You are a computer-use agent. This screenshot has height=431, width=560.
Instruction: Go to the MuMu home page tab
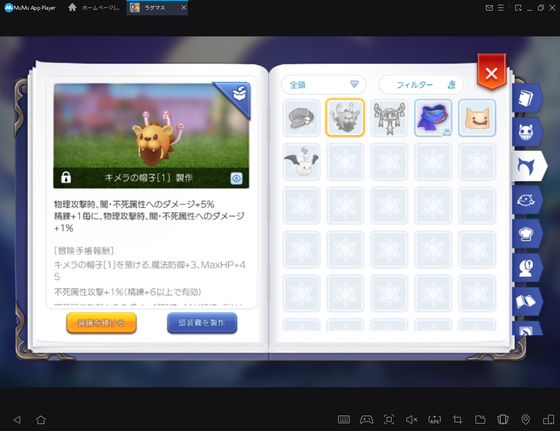pos(94,8)
